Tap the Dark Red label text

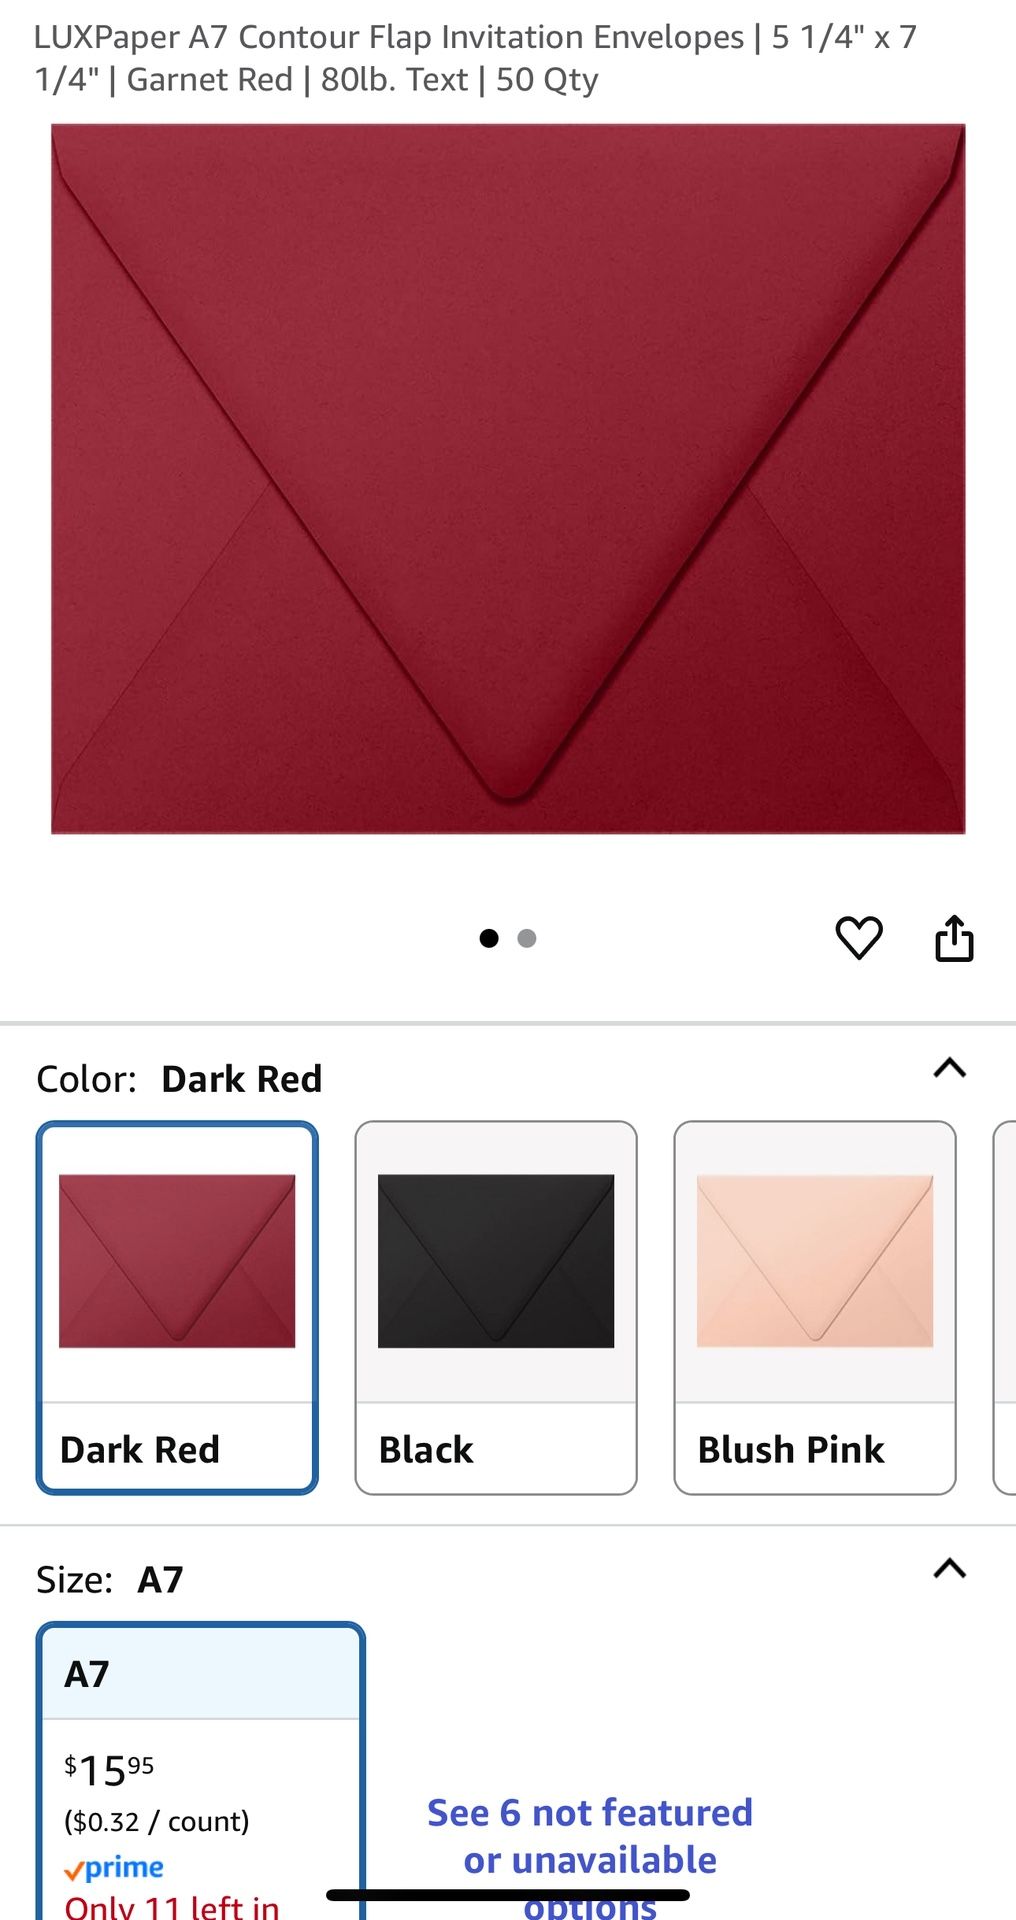tap(140, 1449)
